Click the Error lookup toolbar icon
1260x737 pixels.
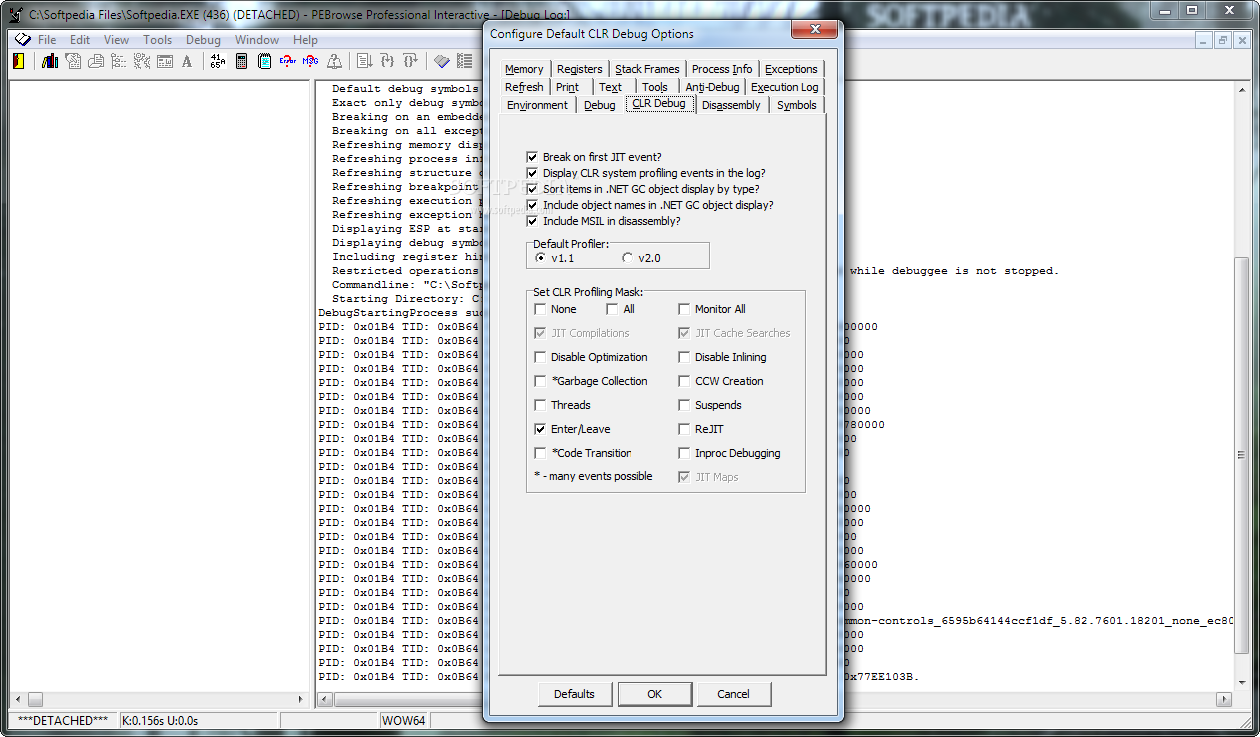pyautogui.click(x=288, y=61)
